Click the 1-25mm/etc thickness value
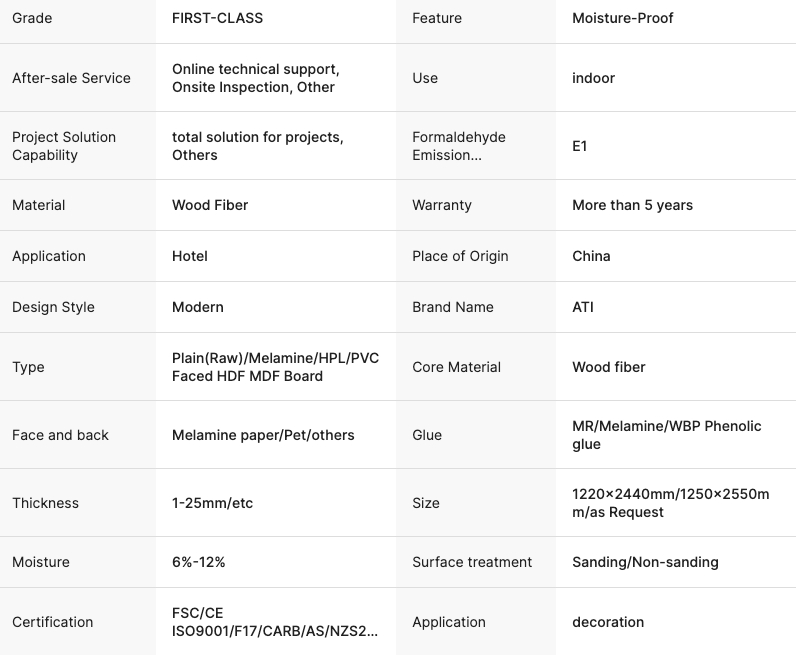Image resolution: width=796 pixels, height=655 pixels. click(x=212, y=503)
